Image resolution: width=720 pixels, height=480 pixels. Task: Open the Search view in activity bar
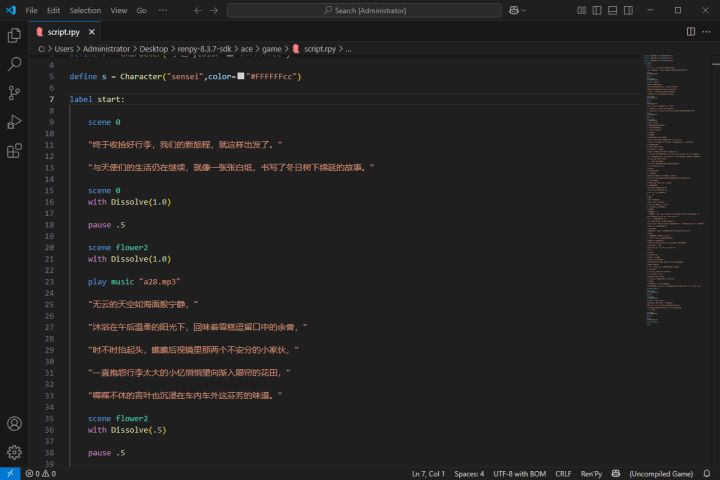[14, 64]
